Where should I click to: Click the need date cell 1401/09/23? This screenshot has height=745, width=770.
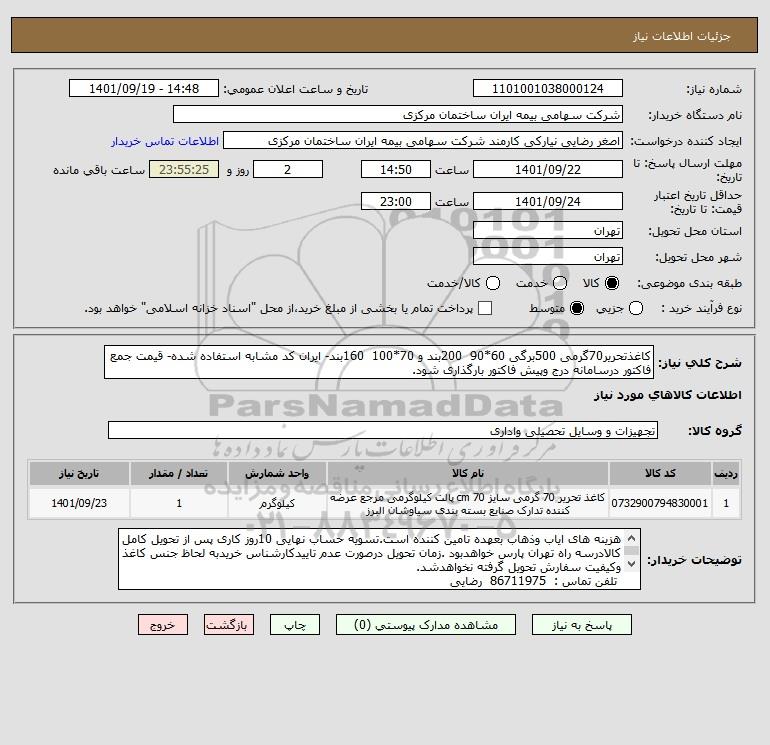(79, 503)
